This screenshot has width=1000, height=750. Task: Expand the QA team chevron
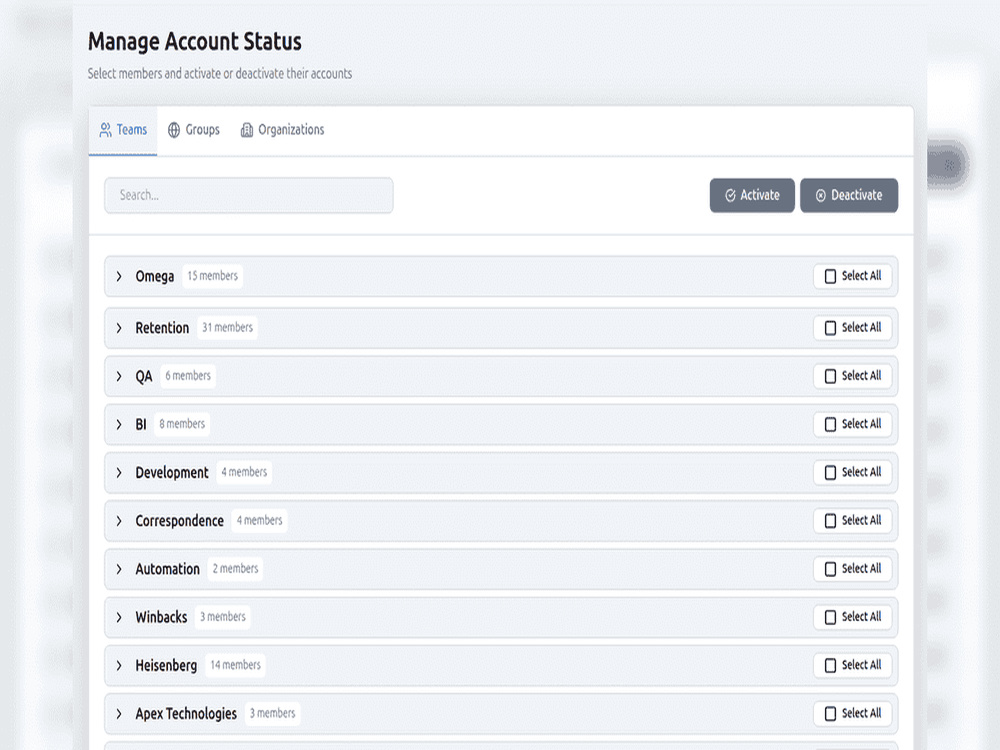119,376
